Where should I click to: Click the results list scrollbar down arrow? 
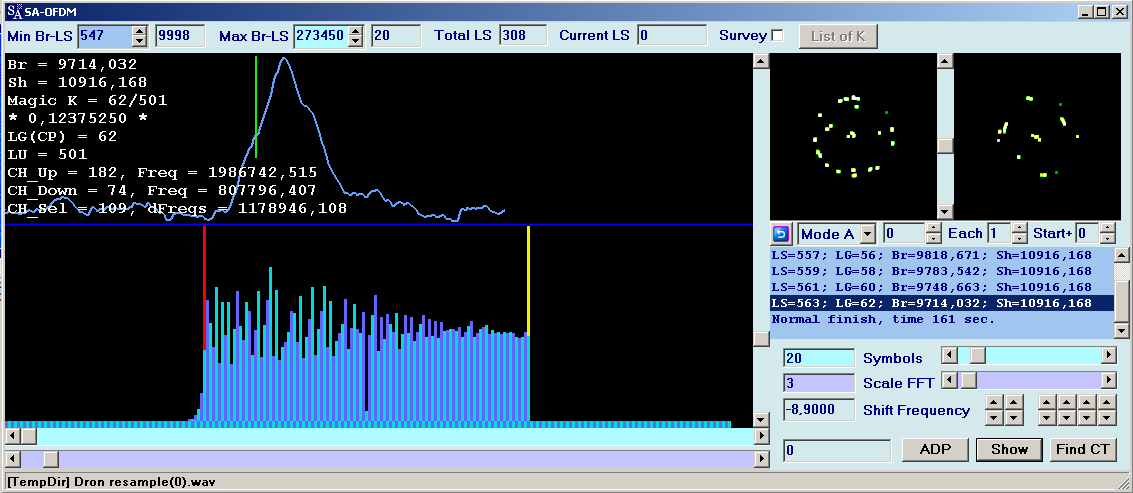(x=1121, y=331)
